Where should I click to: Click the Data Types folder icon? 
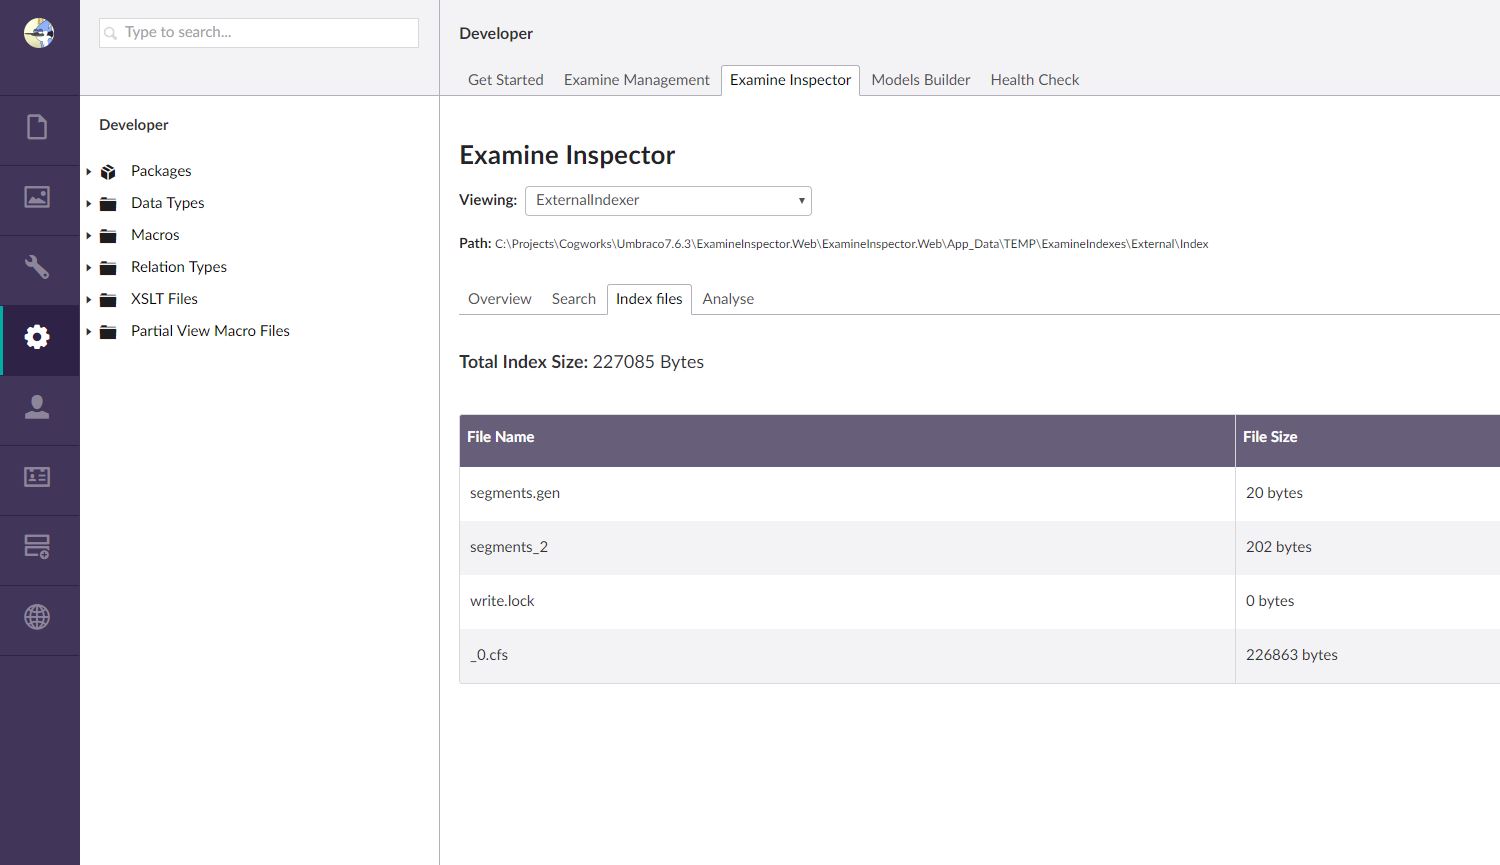(108, 204)
